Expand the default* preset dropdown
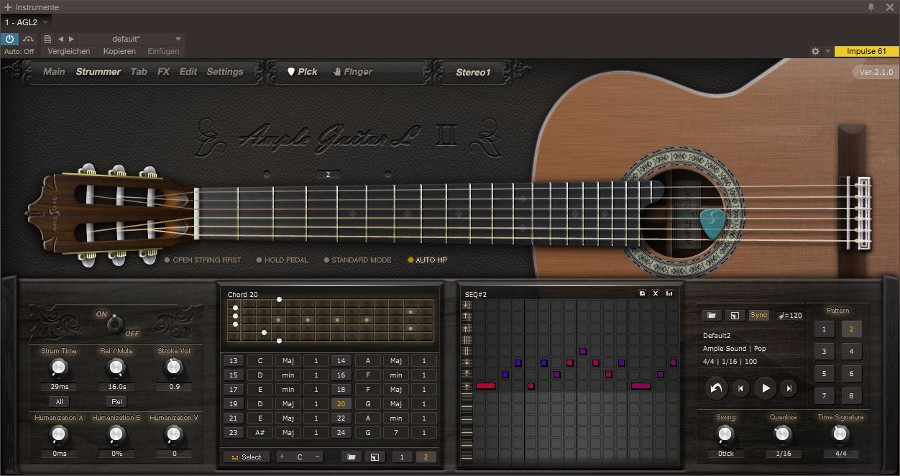The image size is (900, 476). 179,39
